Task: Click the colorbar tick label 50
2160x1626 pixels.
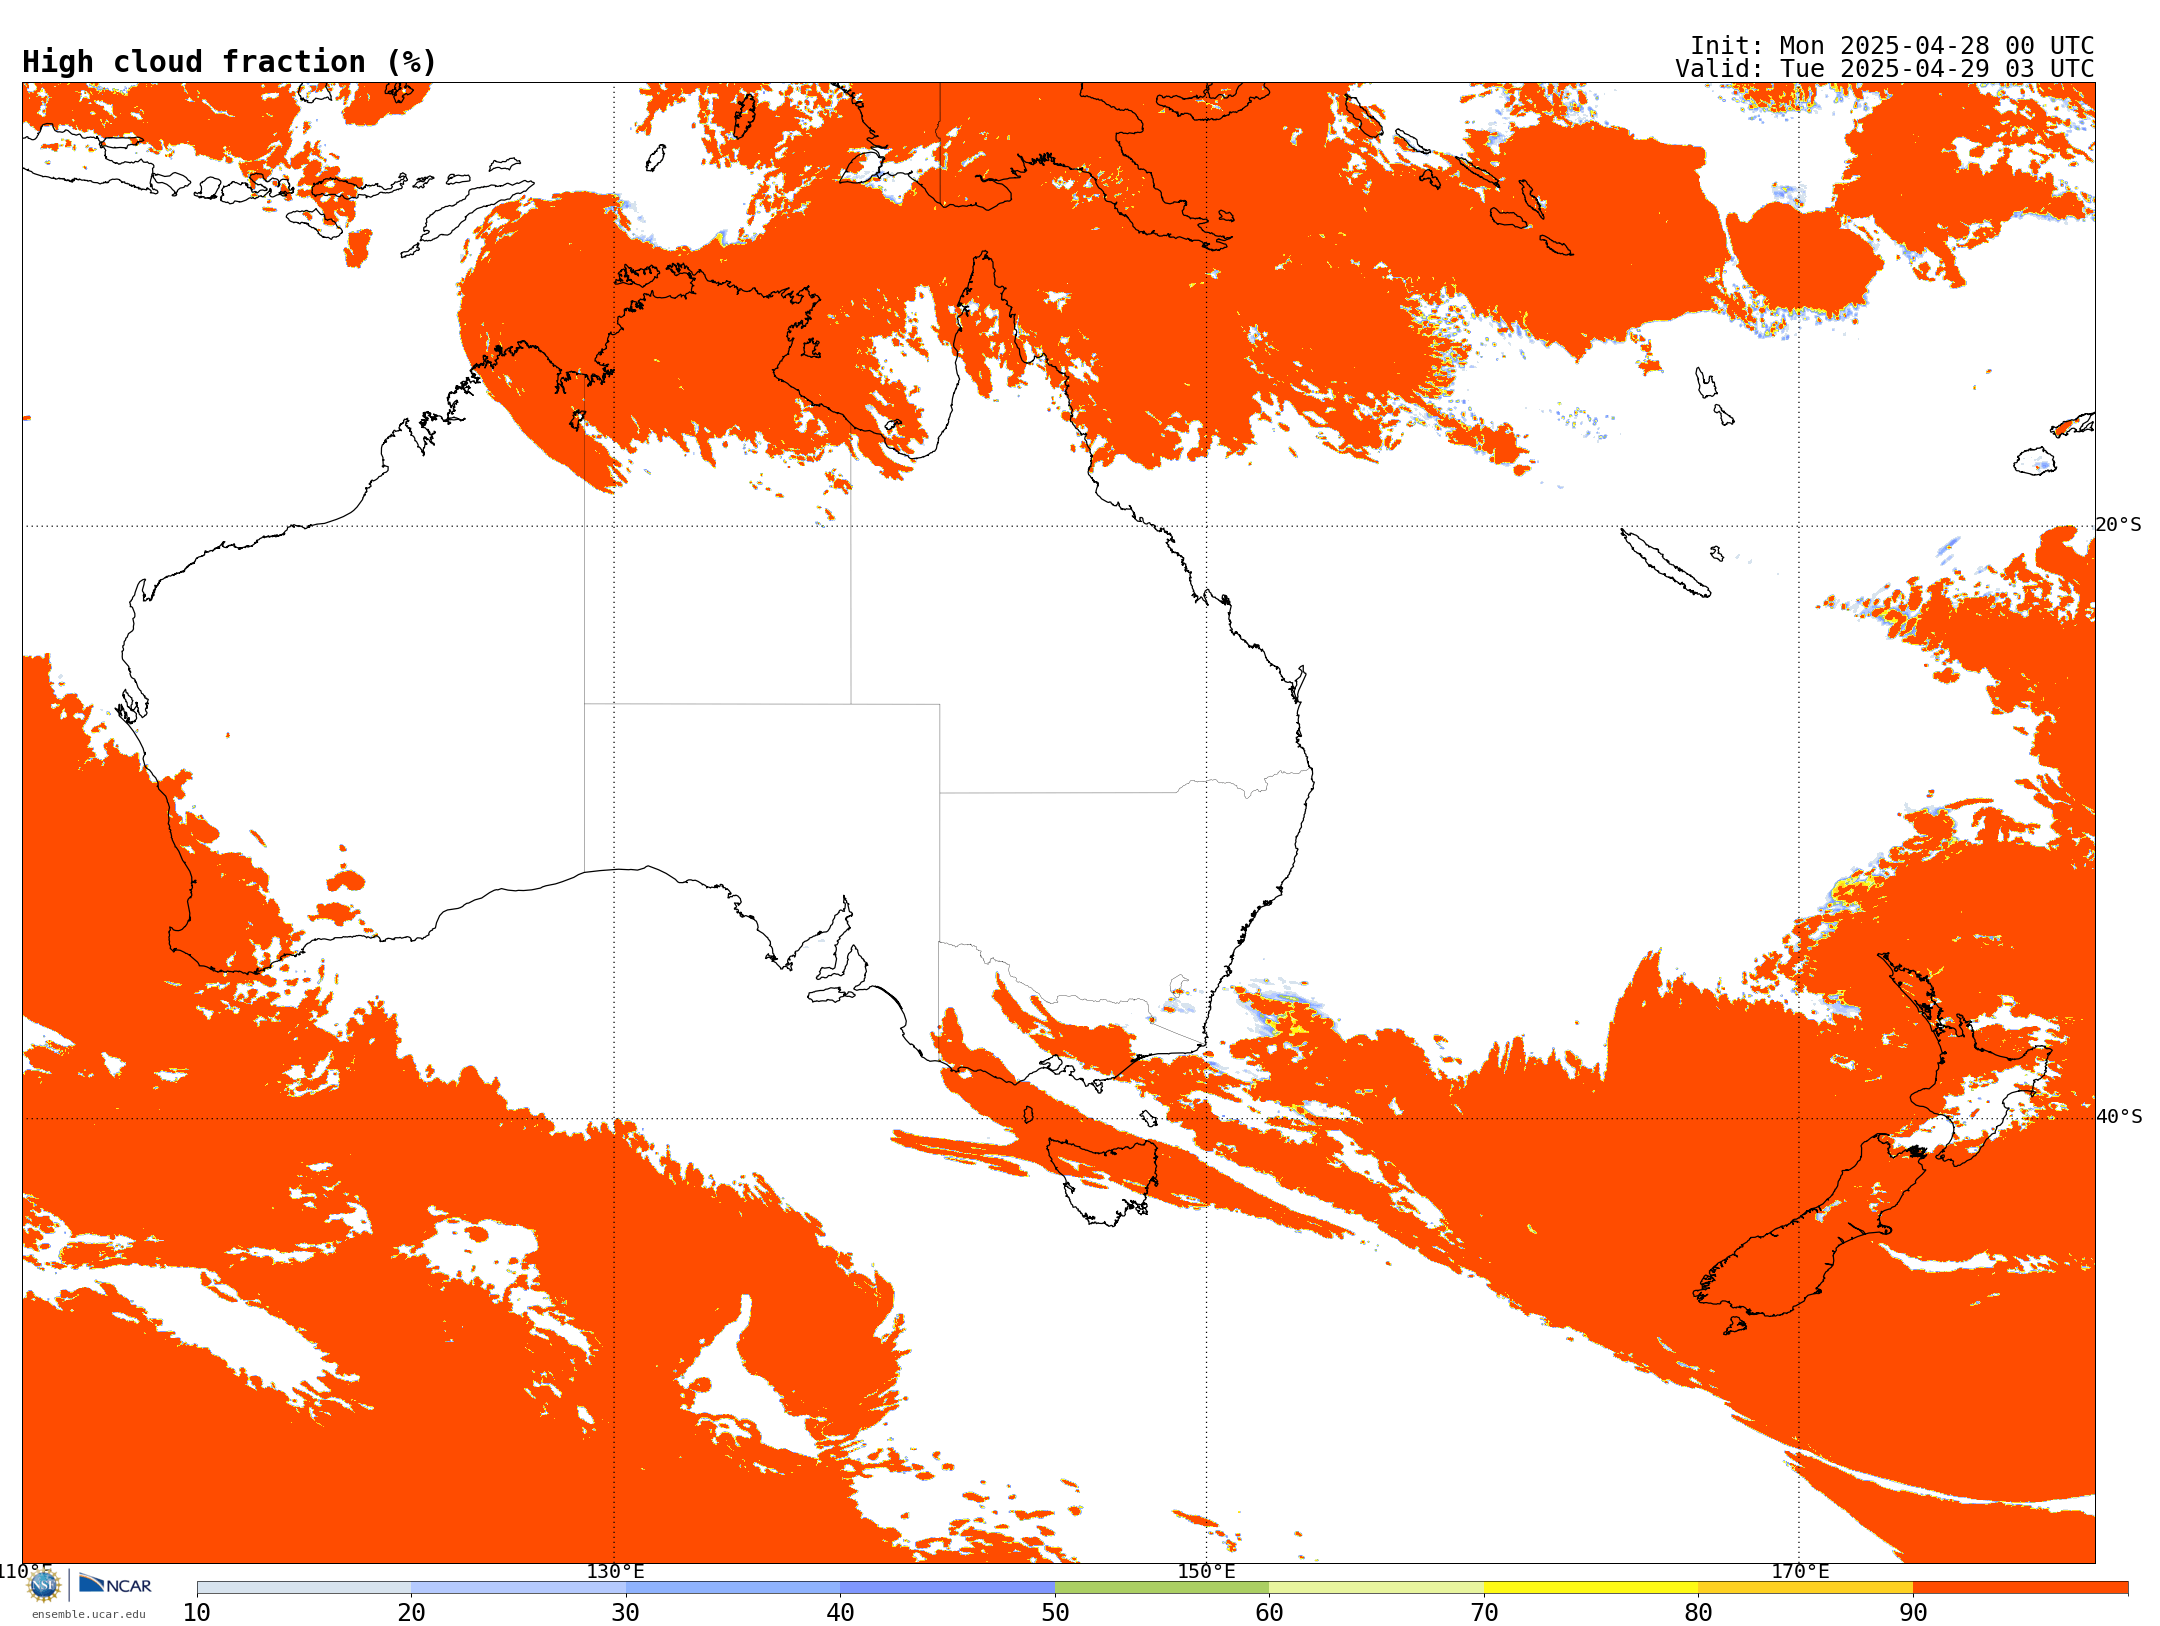Action: point(1055,1612)
